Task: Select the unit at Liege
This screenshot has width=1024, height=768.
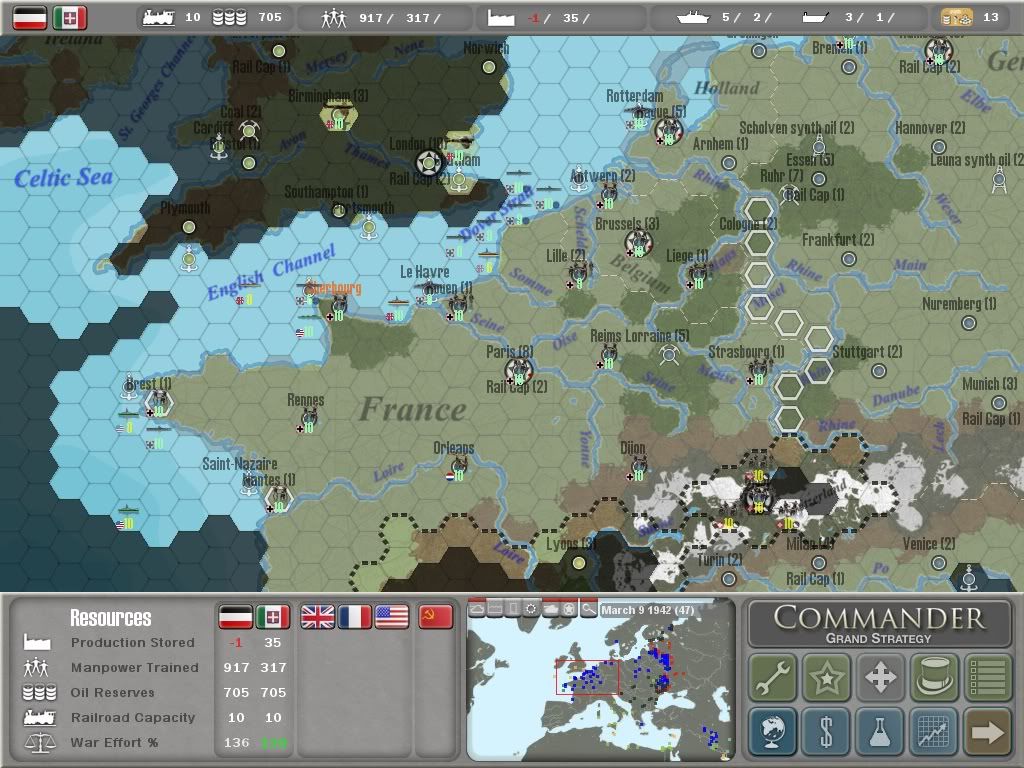Action: point(697,276)
